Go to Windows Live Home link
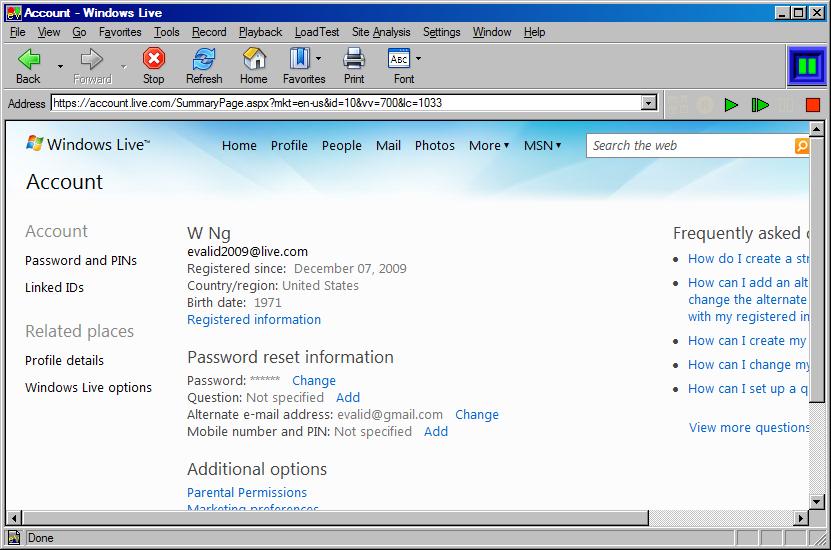The image size is (831, 550). click(239, 145)
